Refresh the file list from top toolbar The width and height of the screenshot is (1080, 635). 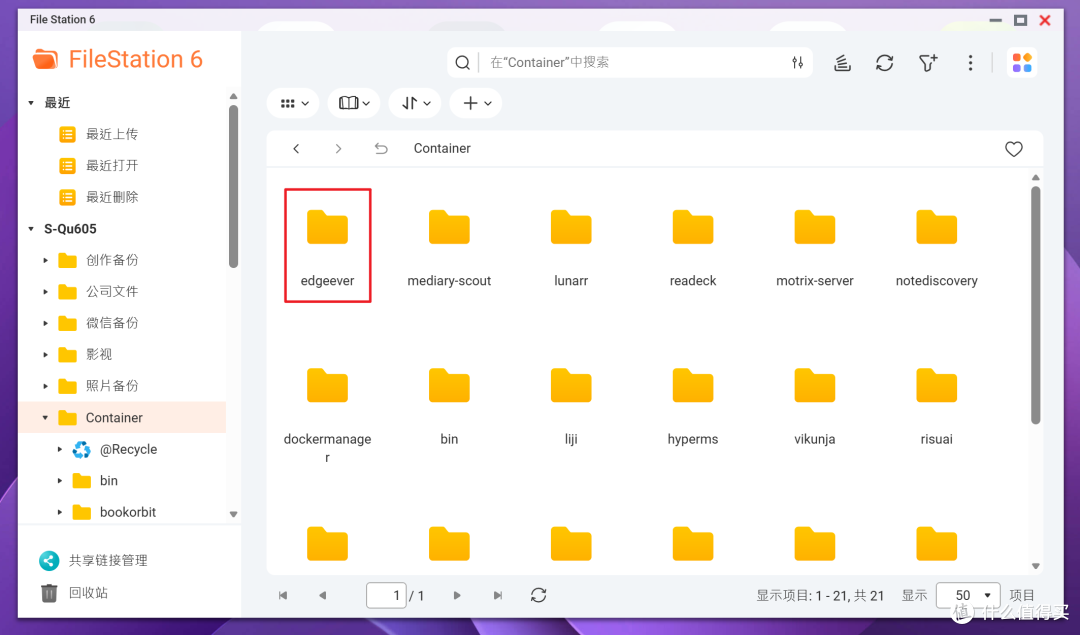click(884, 63)
